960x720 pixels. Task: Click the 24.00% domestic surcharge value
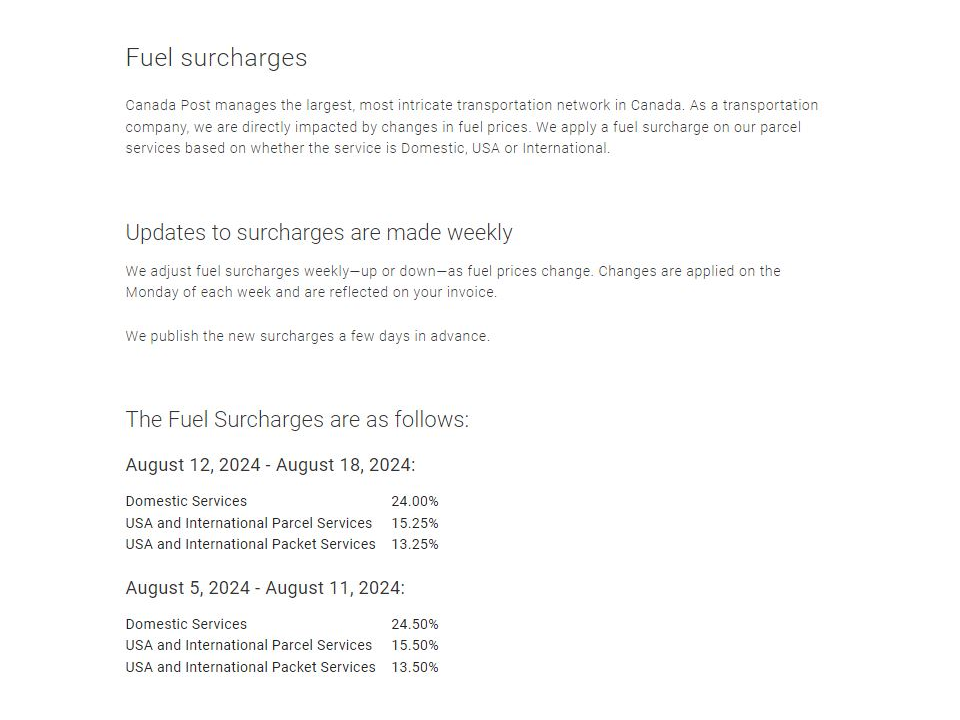(415, 501)
